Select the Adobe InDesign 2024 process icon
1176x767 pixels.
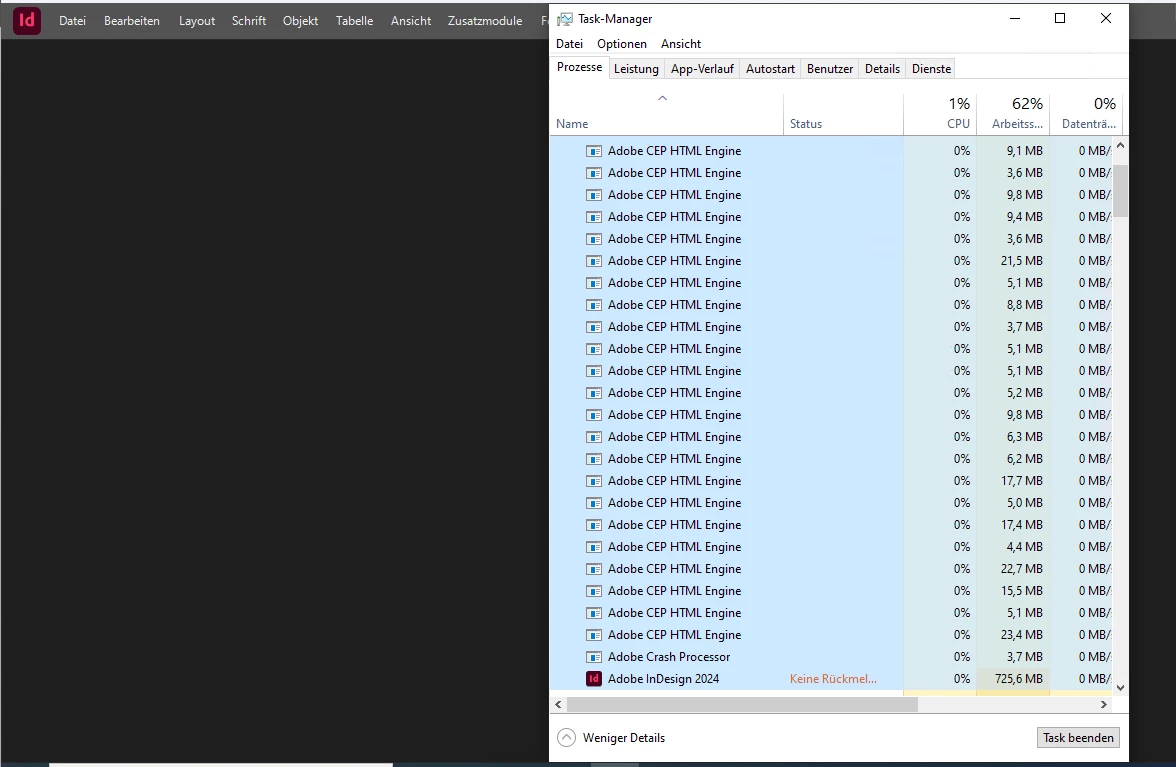point(593,679)
